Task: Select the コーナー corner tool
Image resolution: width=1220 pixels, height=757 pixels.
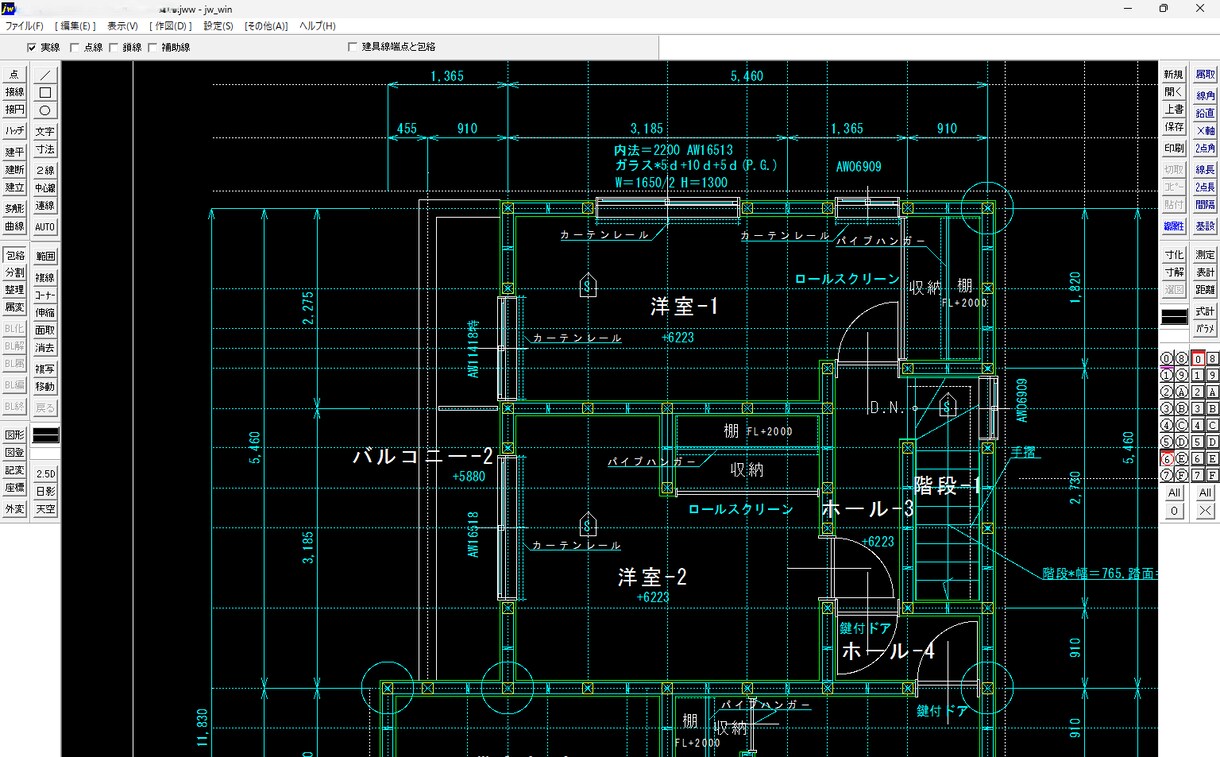Action: [45, 296]
